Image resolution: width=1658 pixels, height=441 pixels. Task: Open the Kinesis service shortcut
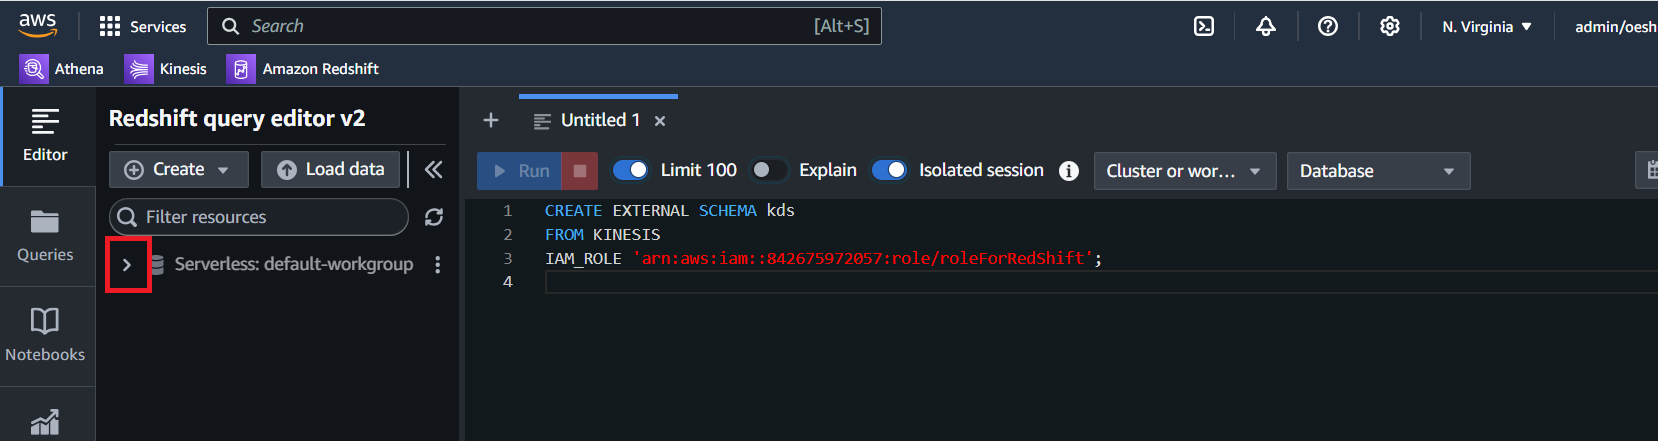[166, 68]
